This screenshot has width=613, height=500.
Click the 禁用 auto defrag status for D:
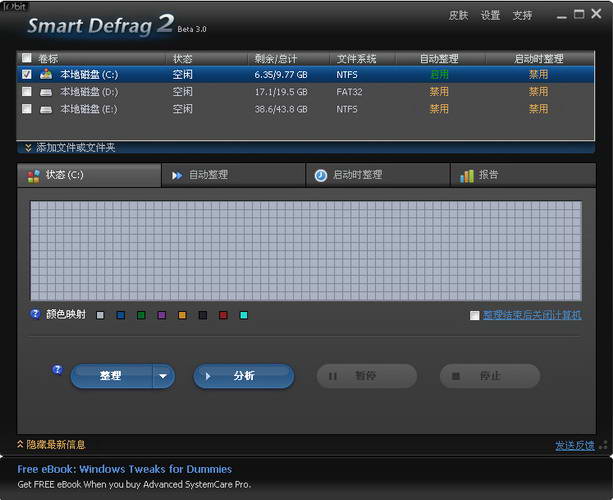[439, 92]
